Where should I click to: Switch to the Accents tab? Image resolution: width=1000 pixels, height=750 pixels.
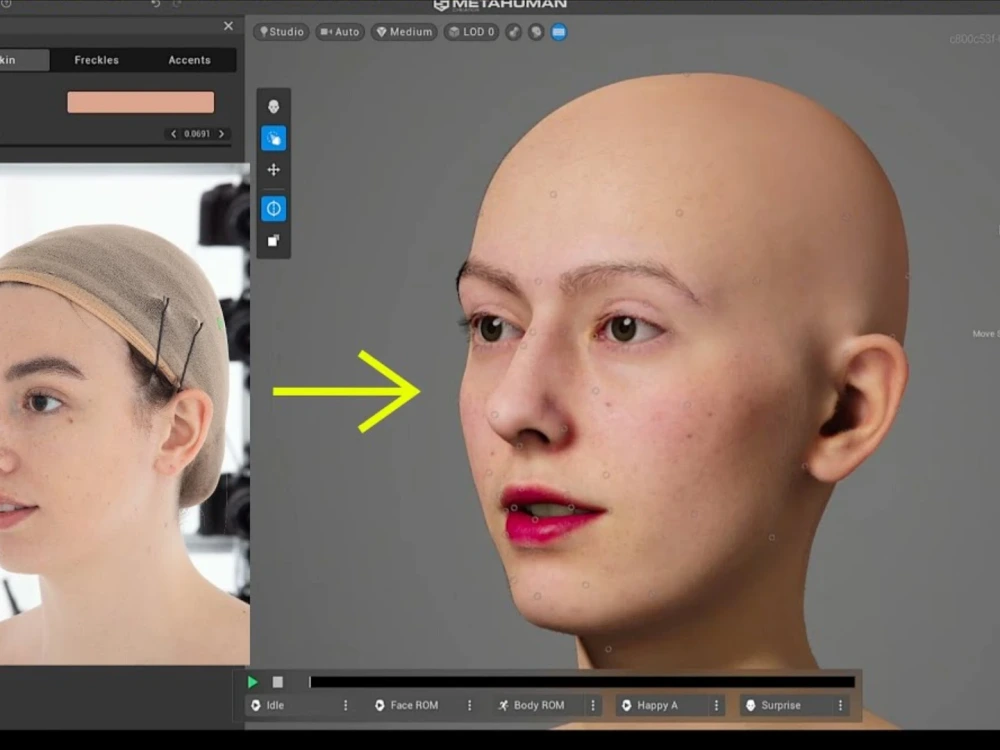[189, 60]
